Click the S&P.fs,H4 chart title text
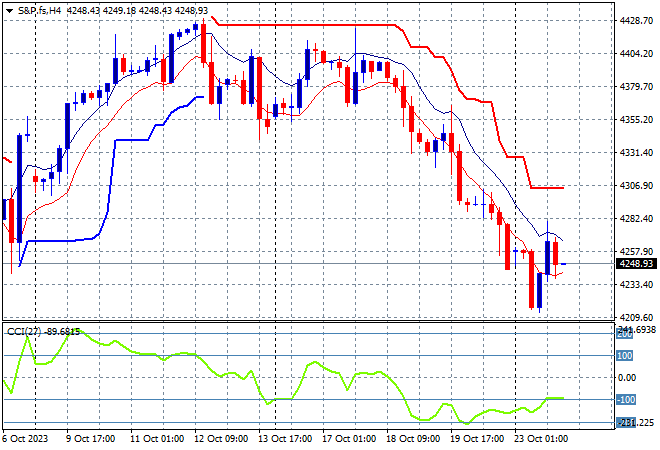The height and width of the screenshot is (450, 660). click(40, 9)
